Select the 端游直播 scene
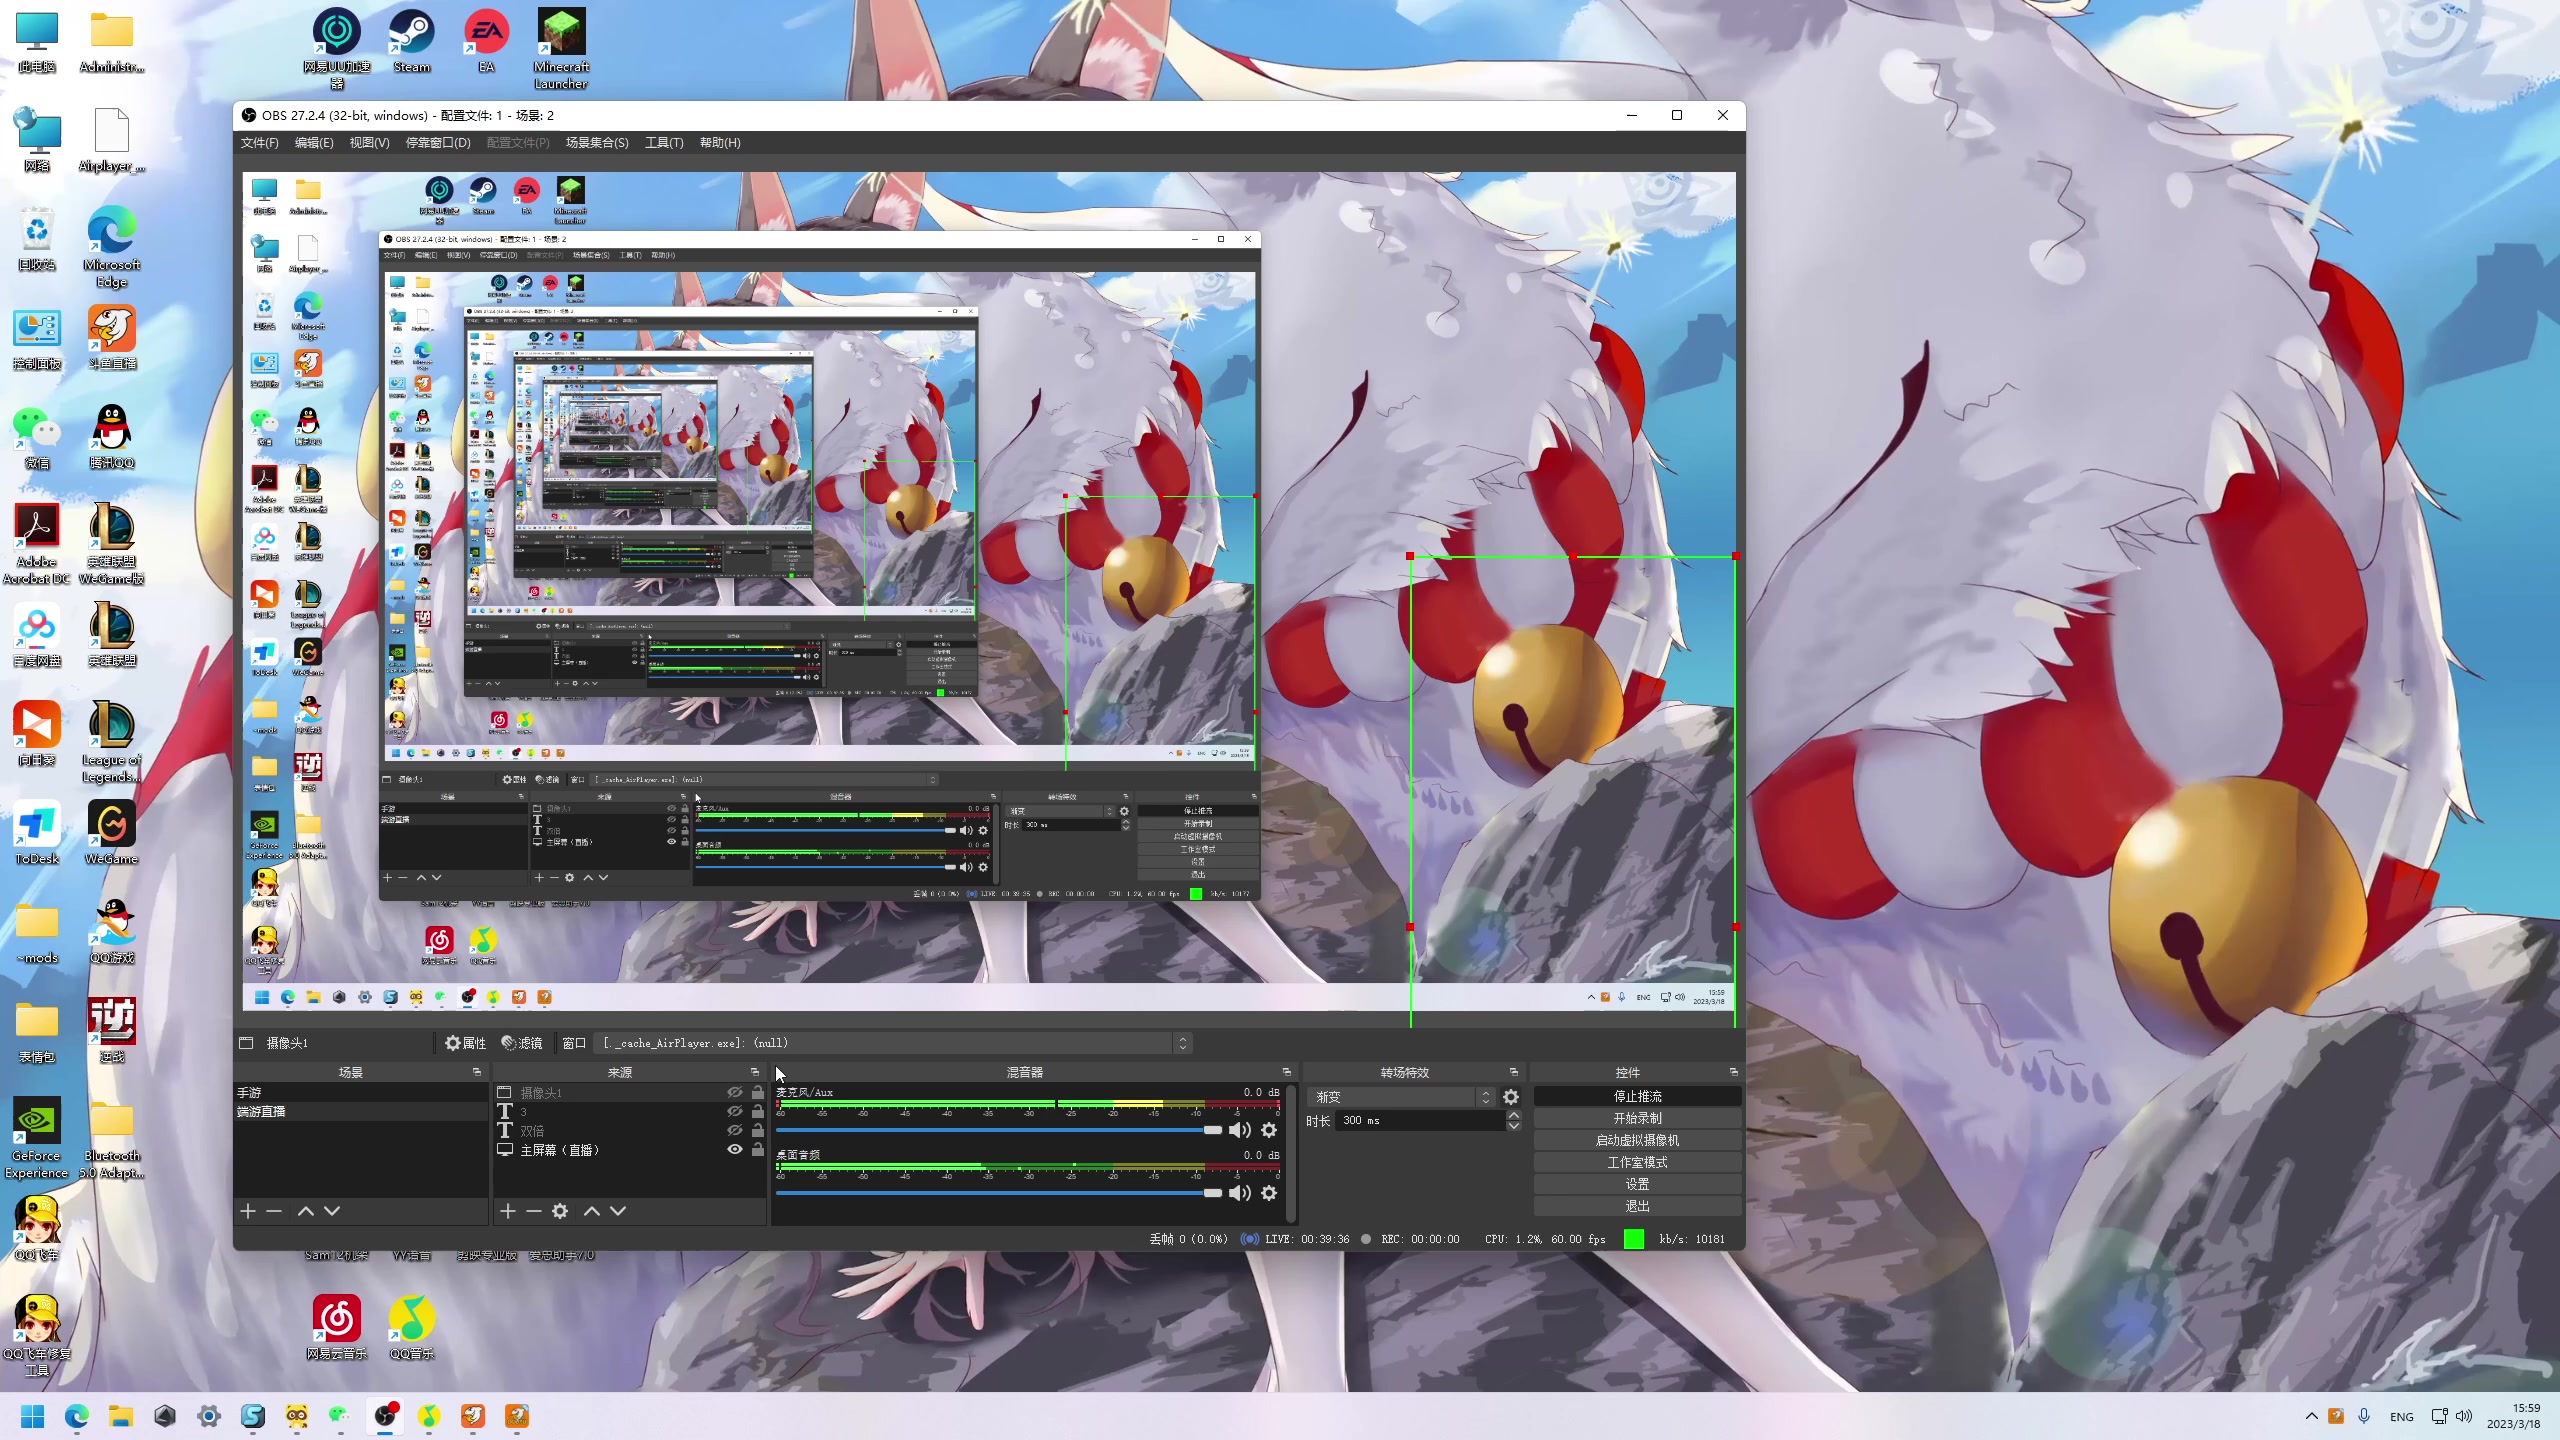 pos(361,1112)
